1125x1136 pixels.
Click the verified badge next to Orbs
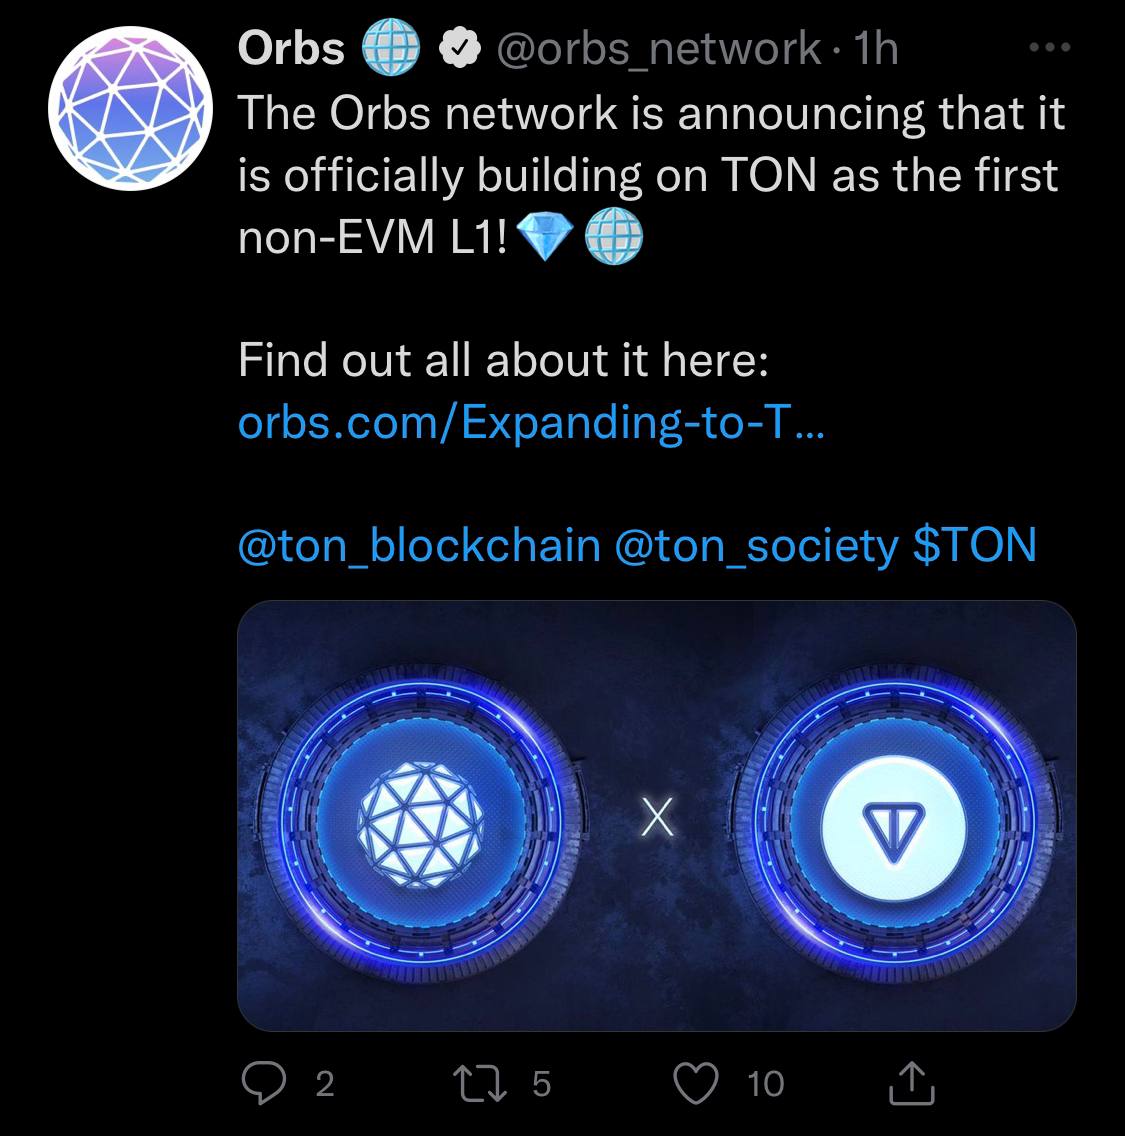[x=460, y=48]
